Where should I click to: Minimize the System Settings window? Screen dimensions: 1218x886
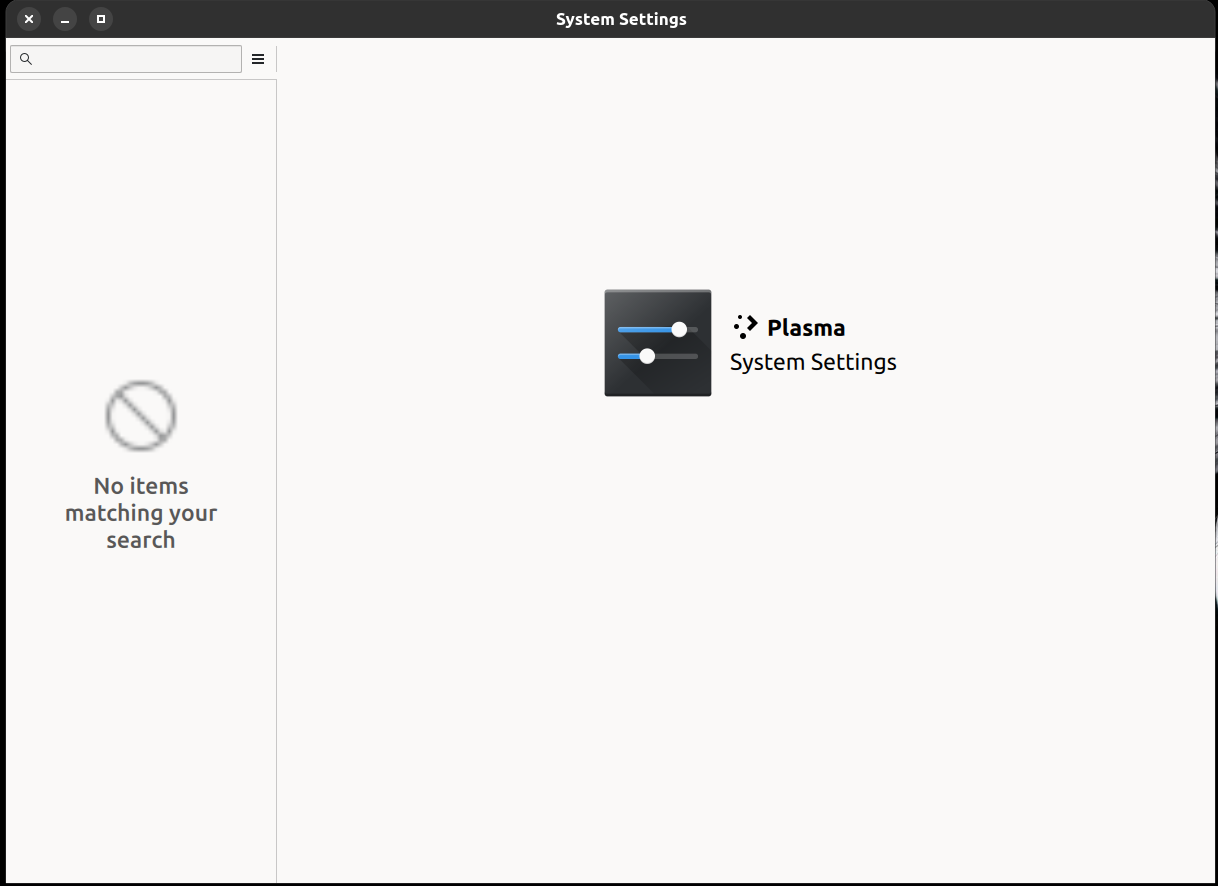[65, 19]
